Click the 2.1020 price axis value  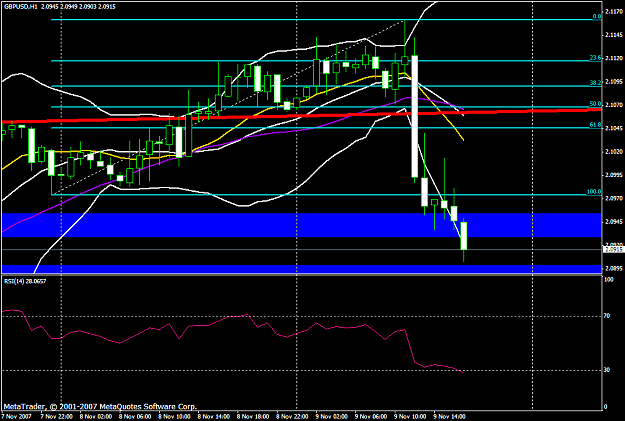(613, 151)
